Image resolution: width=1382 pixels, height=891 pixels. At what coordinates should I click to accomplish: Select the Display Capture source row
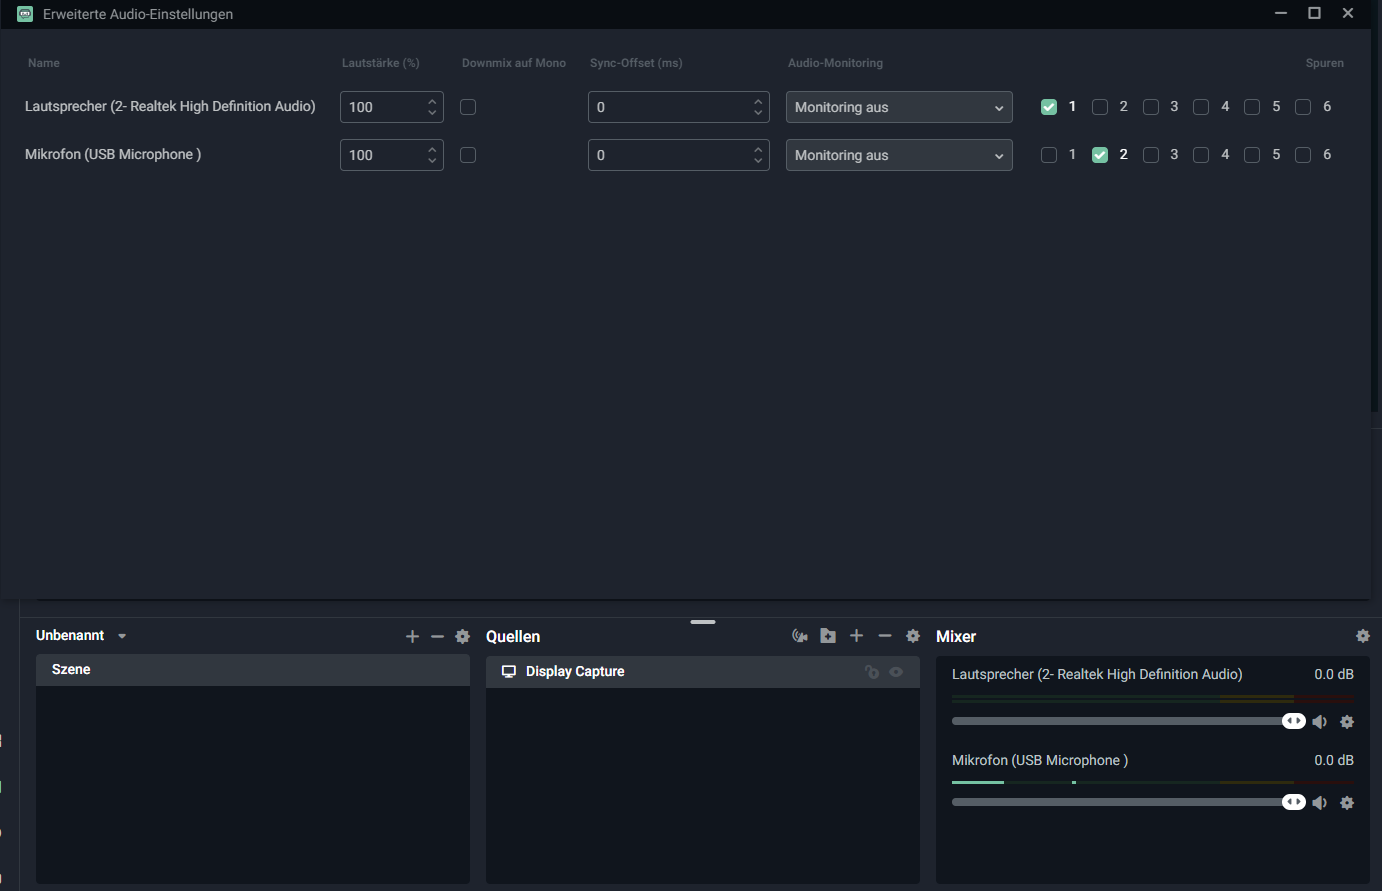(703, 672)
